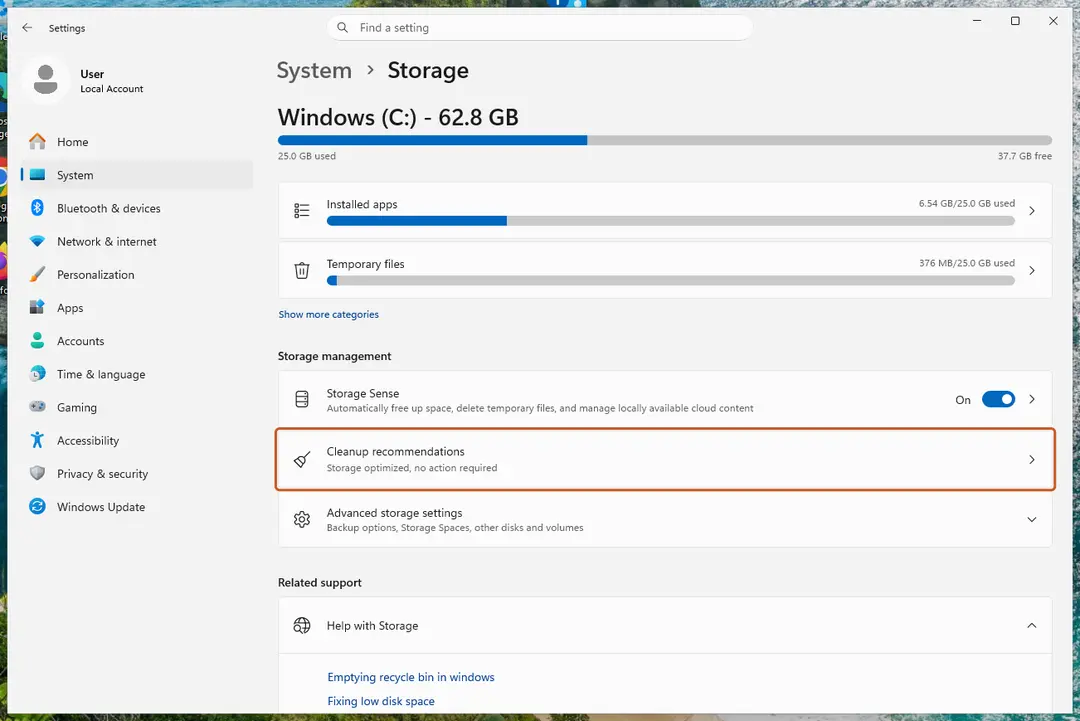This screenshot has height=721, width=1080.
Task: Select Privacy & security label
Action: (x=102, y=473)
